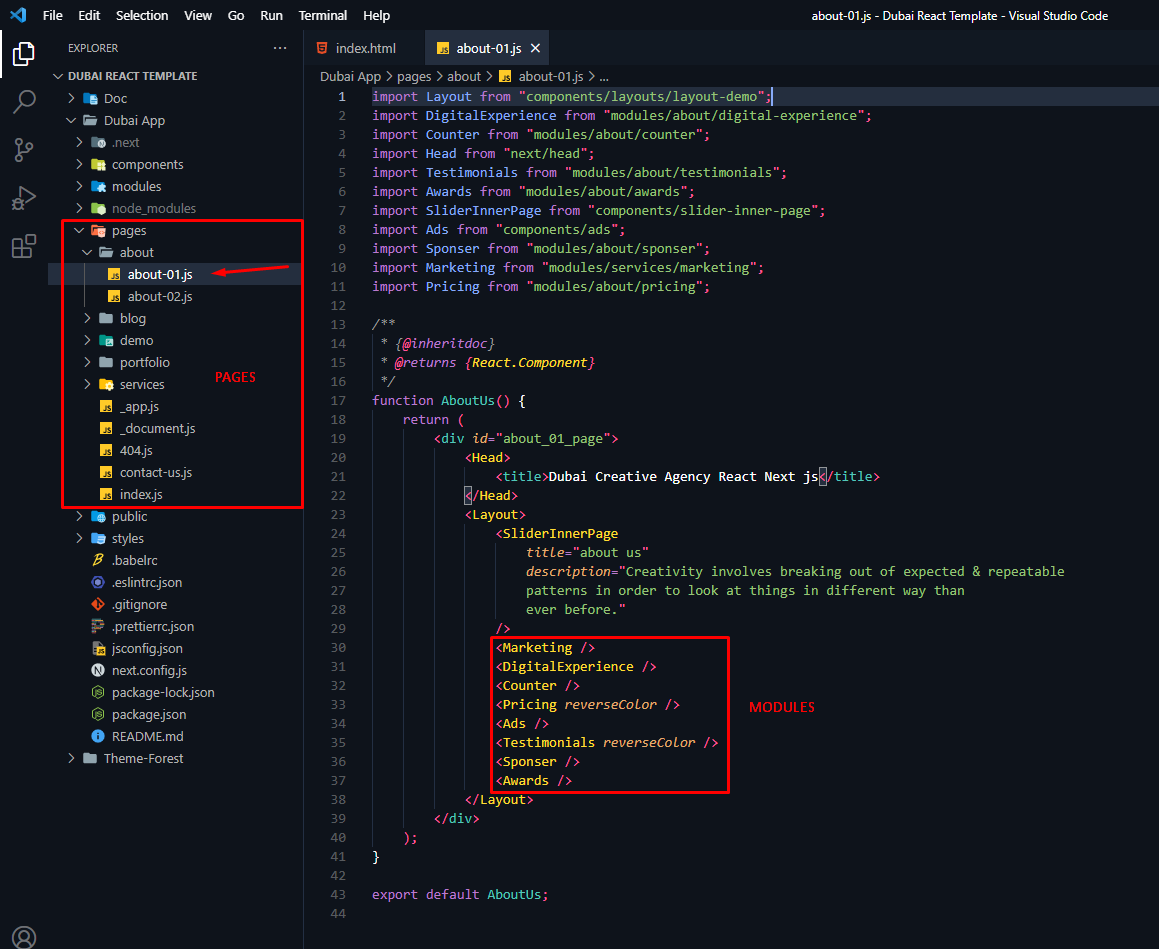Click the README.md info file icon

[98, 736]
